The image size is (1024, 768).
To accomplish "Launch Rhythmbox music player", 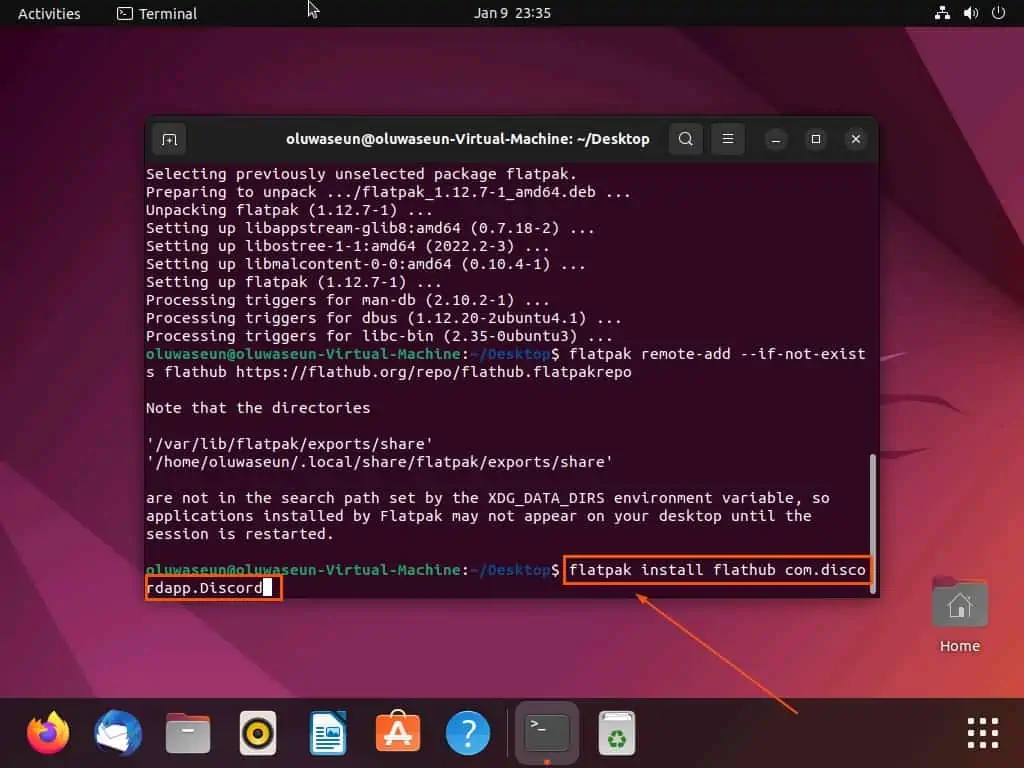I will click(x=258, y=733).
